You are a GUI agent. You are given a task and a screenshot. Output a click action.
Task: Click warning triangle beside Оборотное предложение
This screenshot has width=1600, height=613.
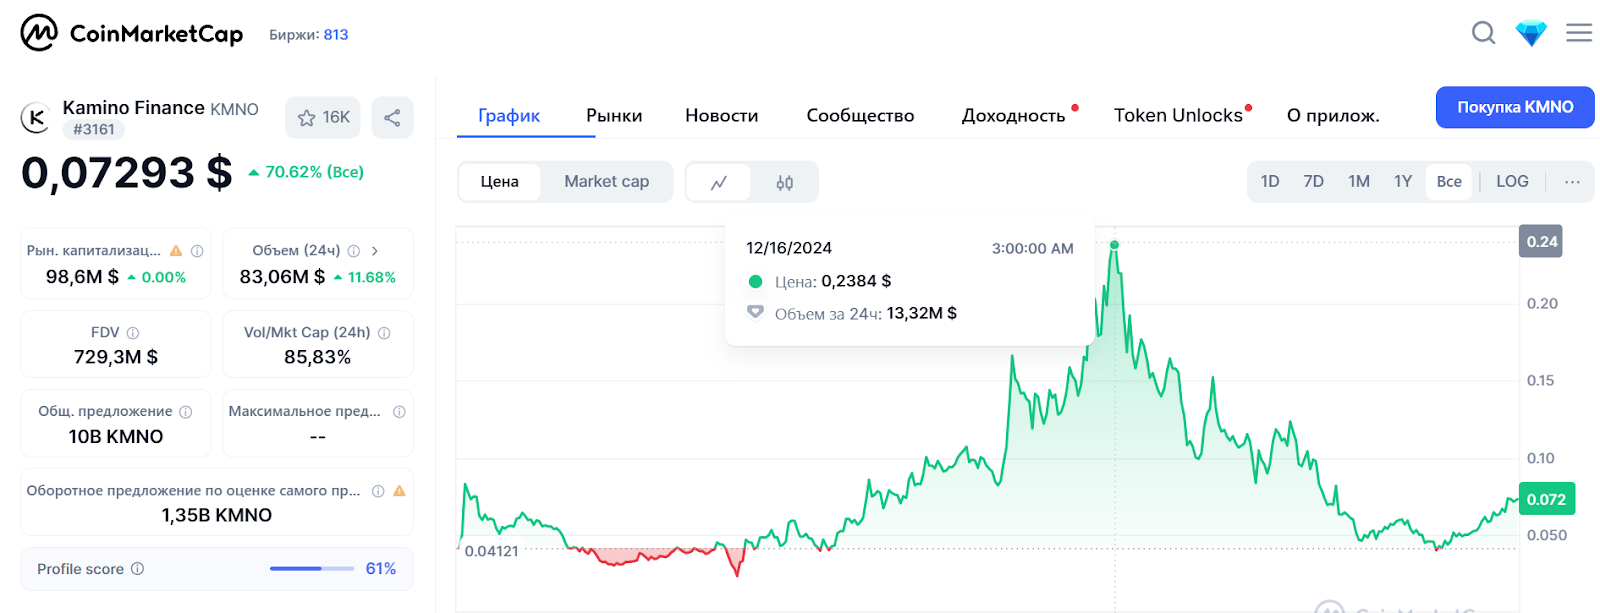(x=399, y=491)
